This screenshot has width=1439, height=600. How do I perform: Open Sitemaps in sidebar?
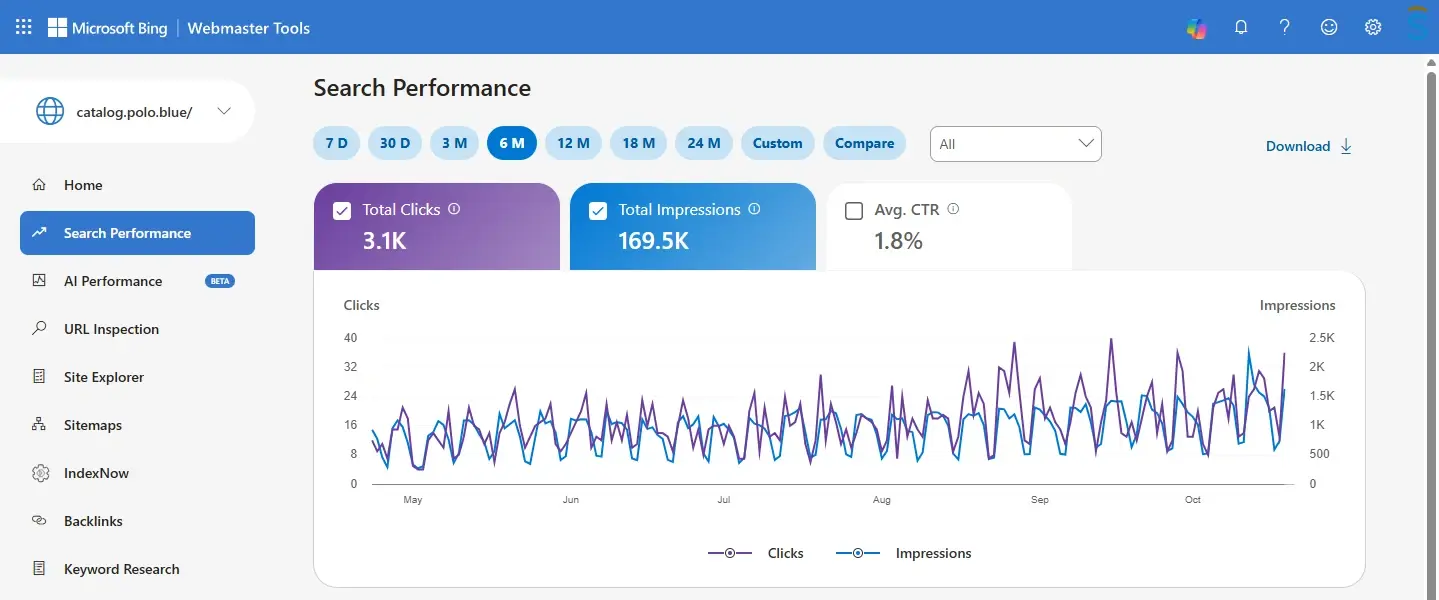(137, 425)
